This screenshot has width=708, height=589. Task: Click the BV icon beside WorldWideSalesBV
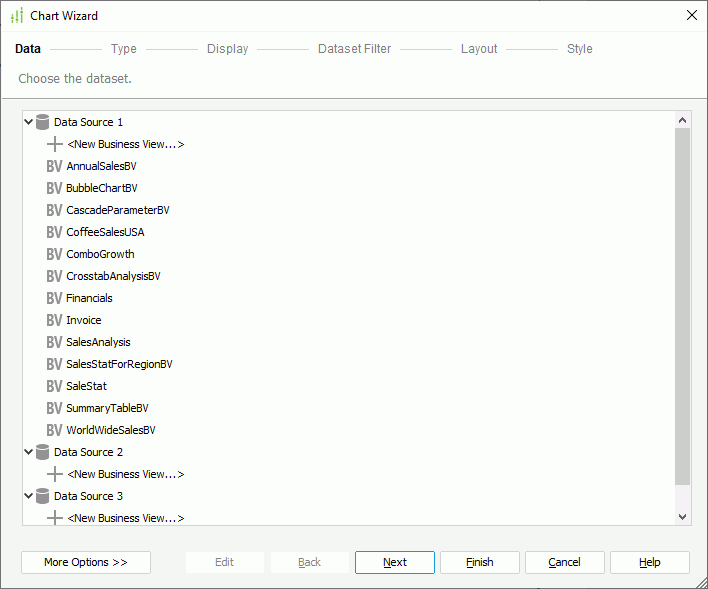click(54, 430)
